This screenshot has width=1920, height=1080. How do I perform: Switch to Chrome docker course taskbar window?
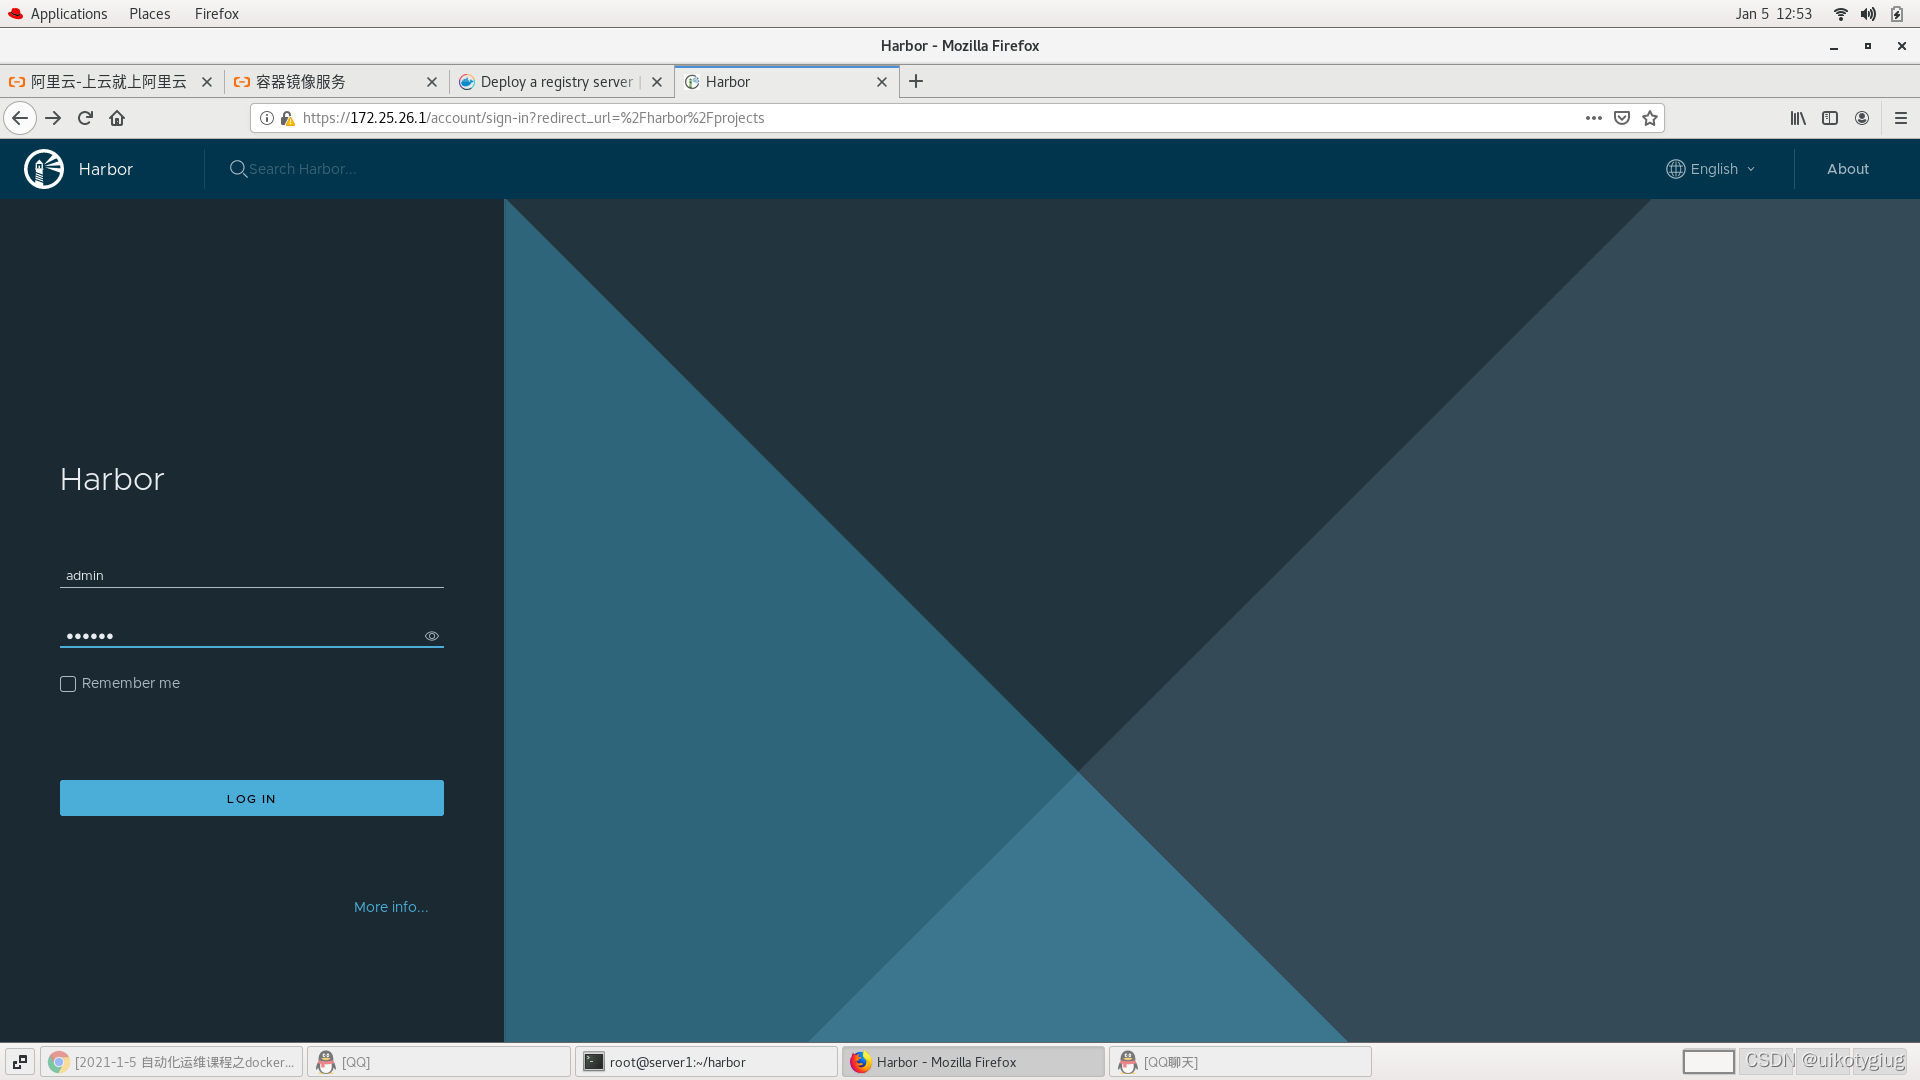click(172, 1062)
